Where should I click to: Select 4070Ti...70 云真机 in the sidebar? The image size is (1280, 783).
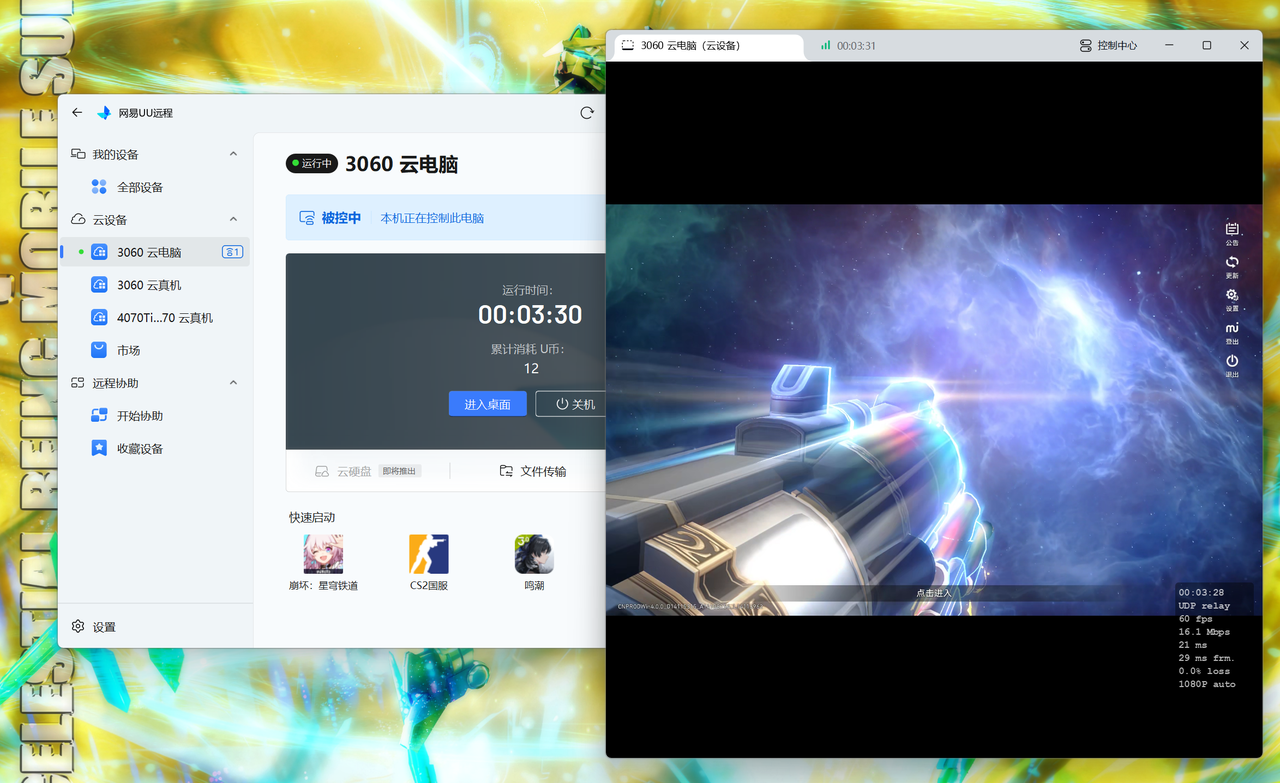155,318
